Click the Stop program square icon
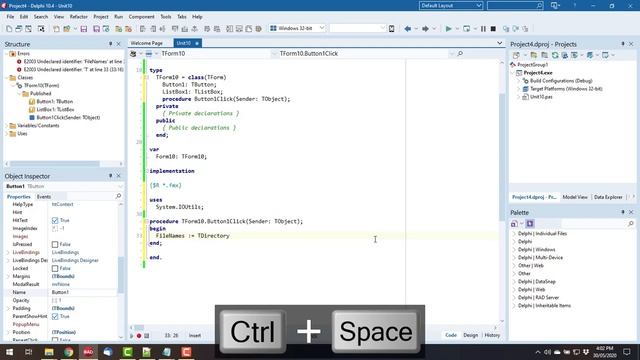The width and height of the screenshot is (640, 360). [493, 29]
